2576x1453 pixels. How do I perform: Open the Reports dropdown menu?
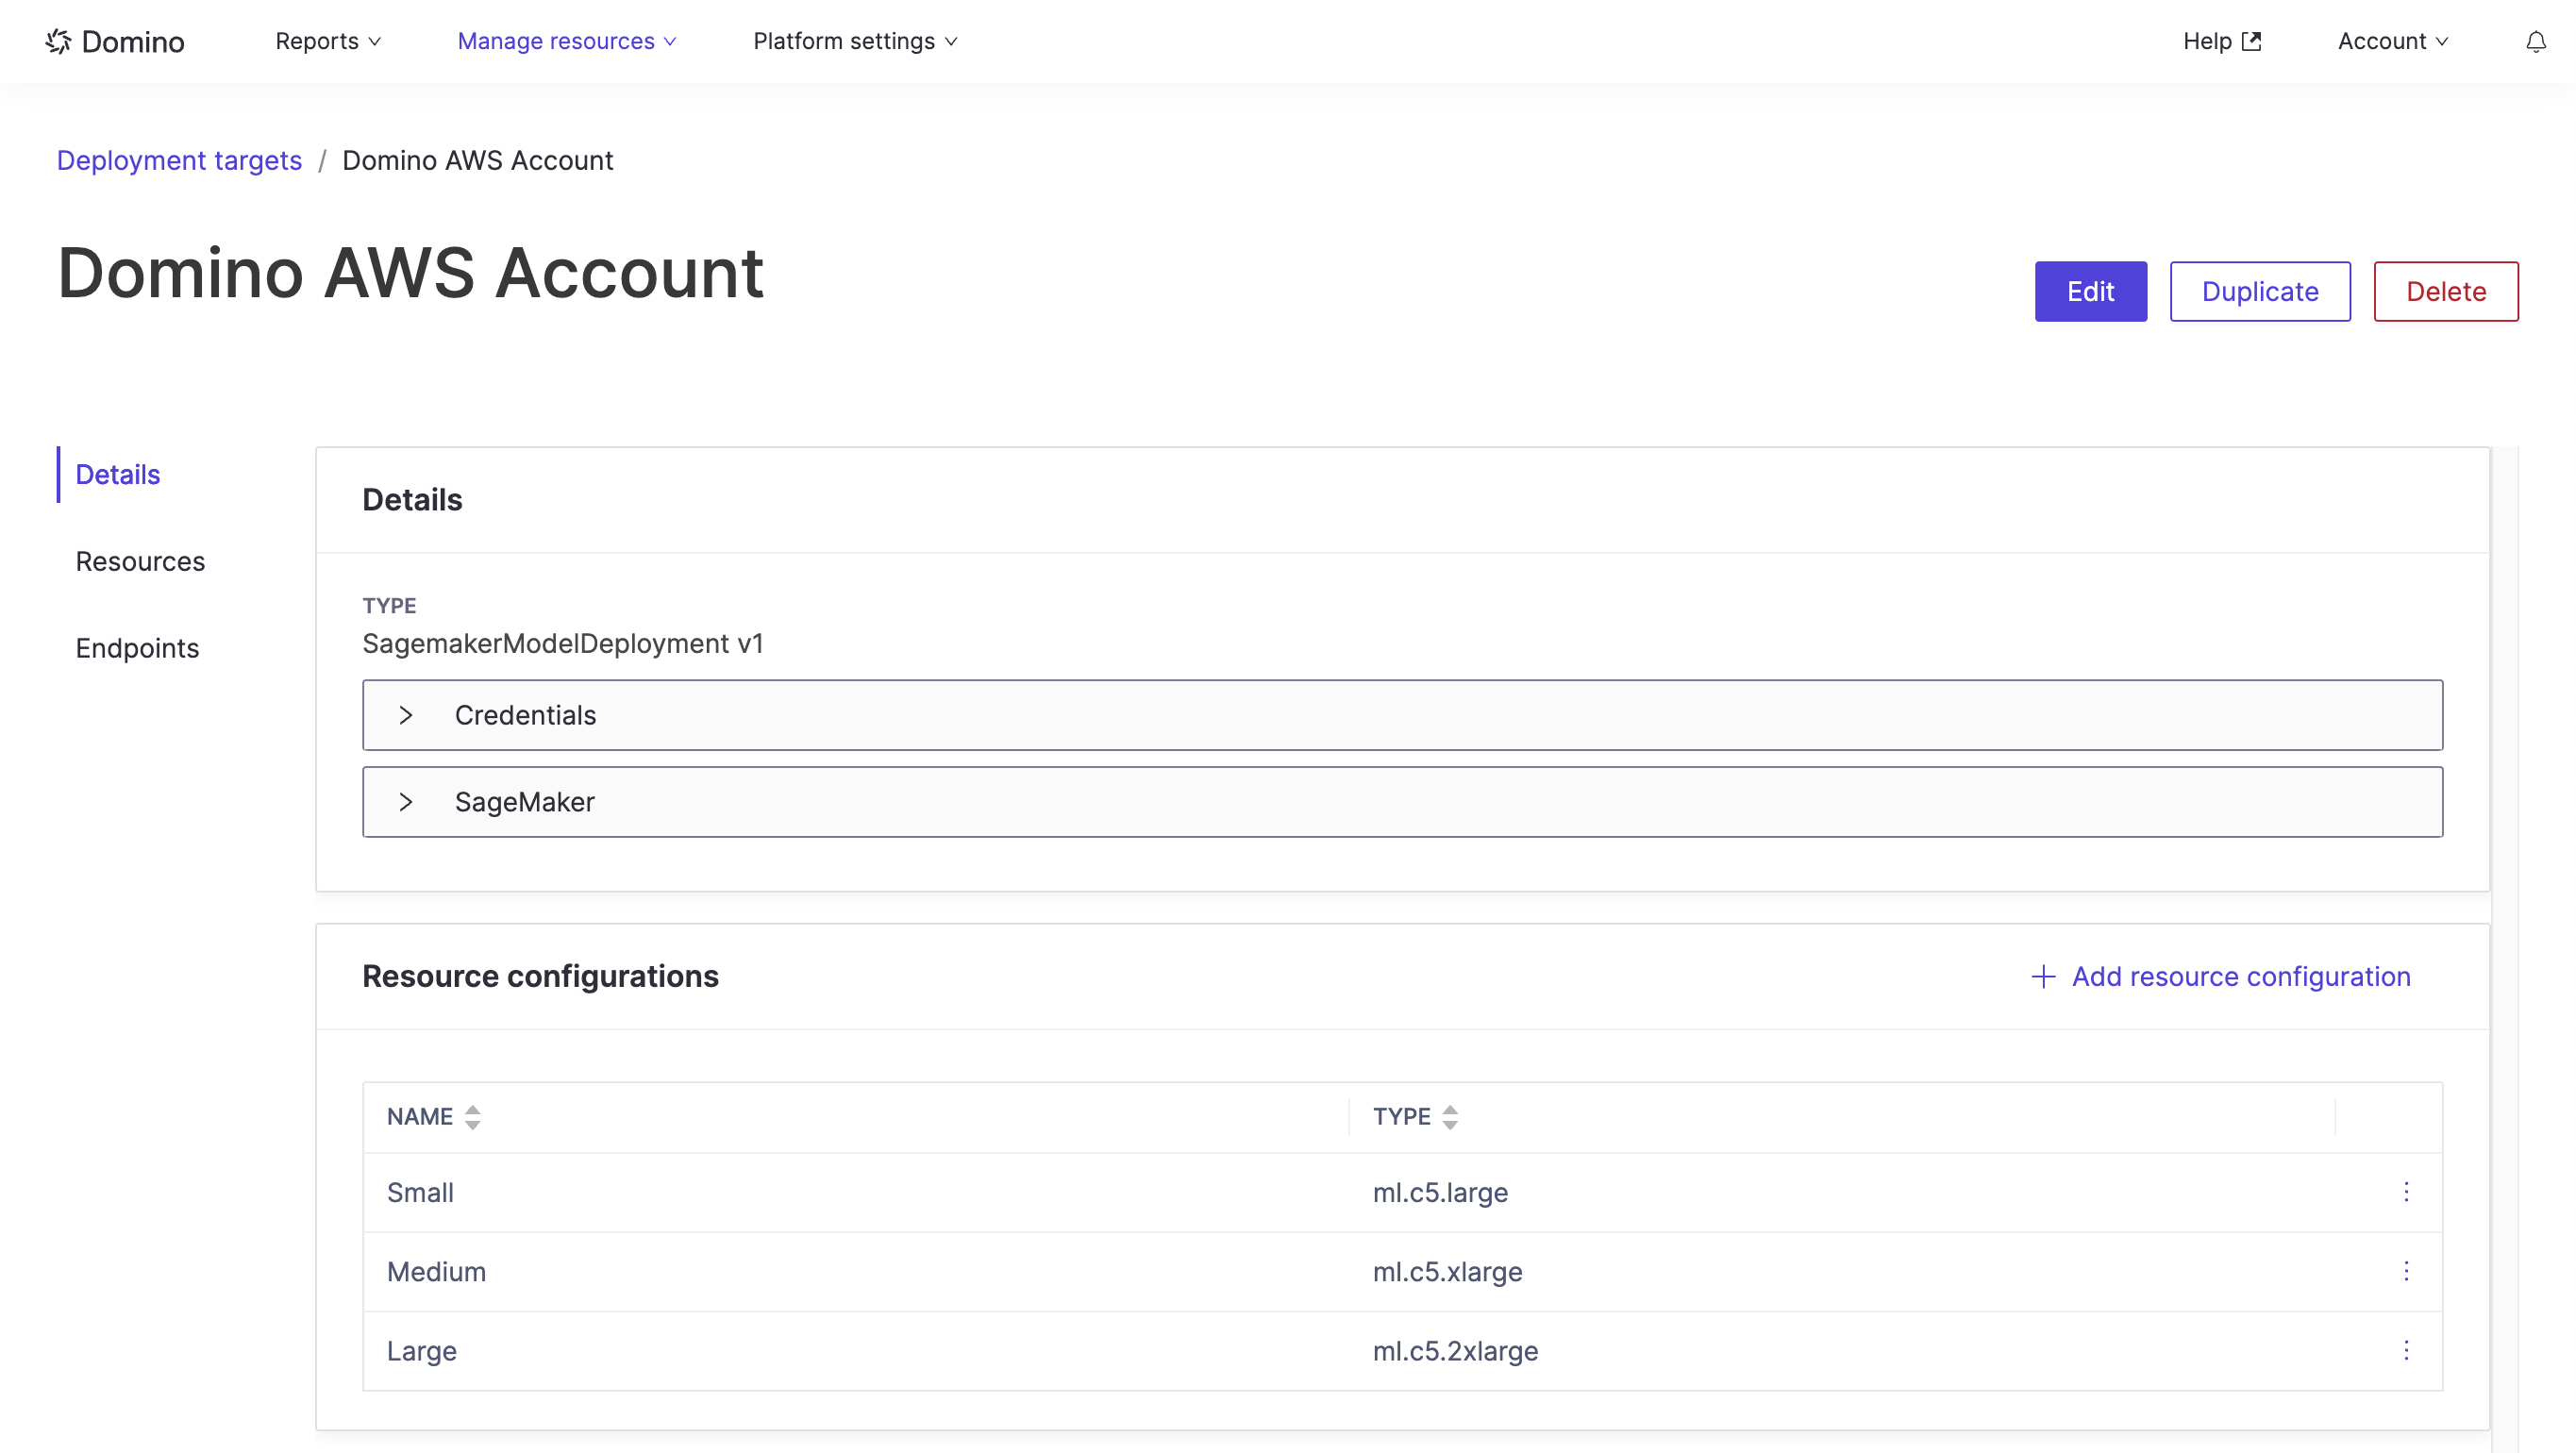[328, 41]
